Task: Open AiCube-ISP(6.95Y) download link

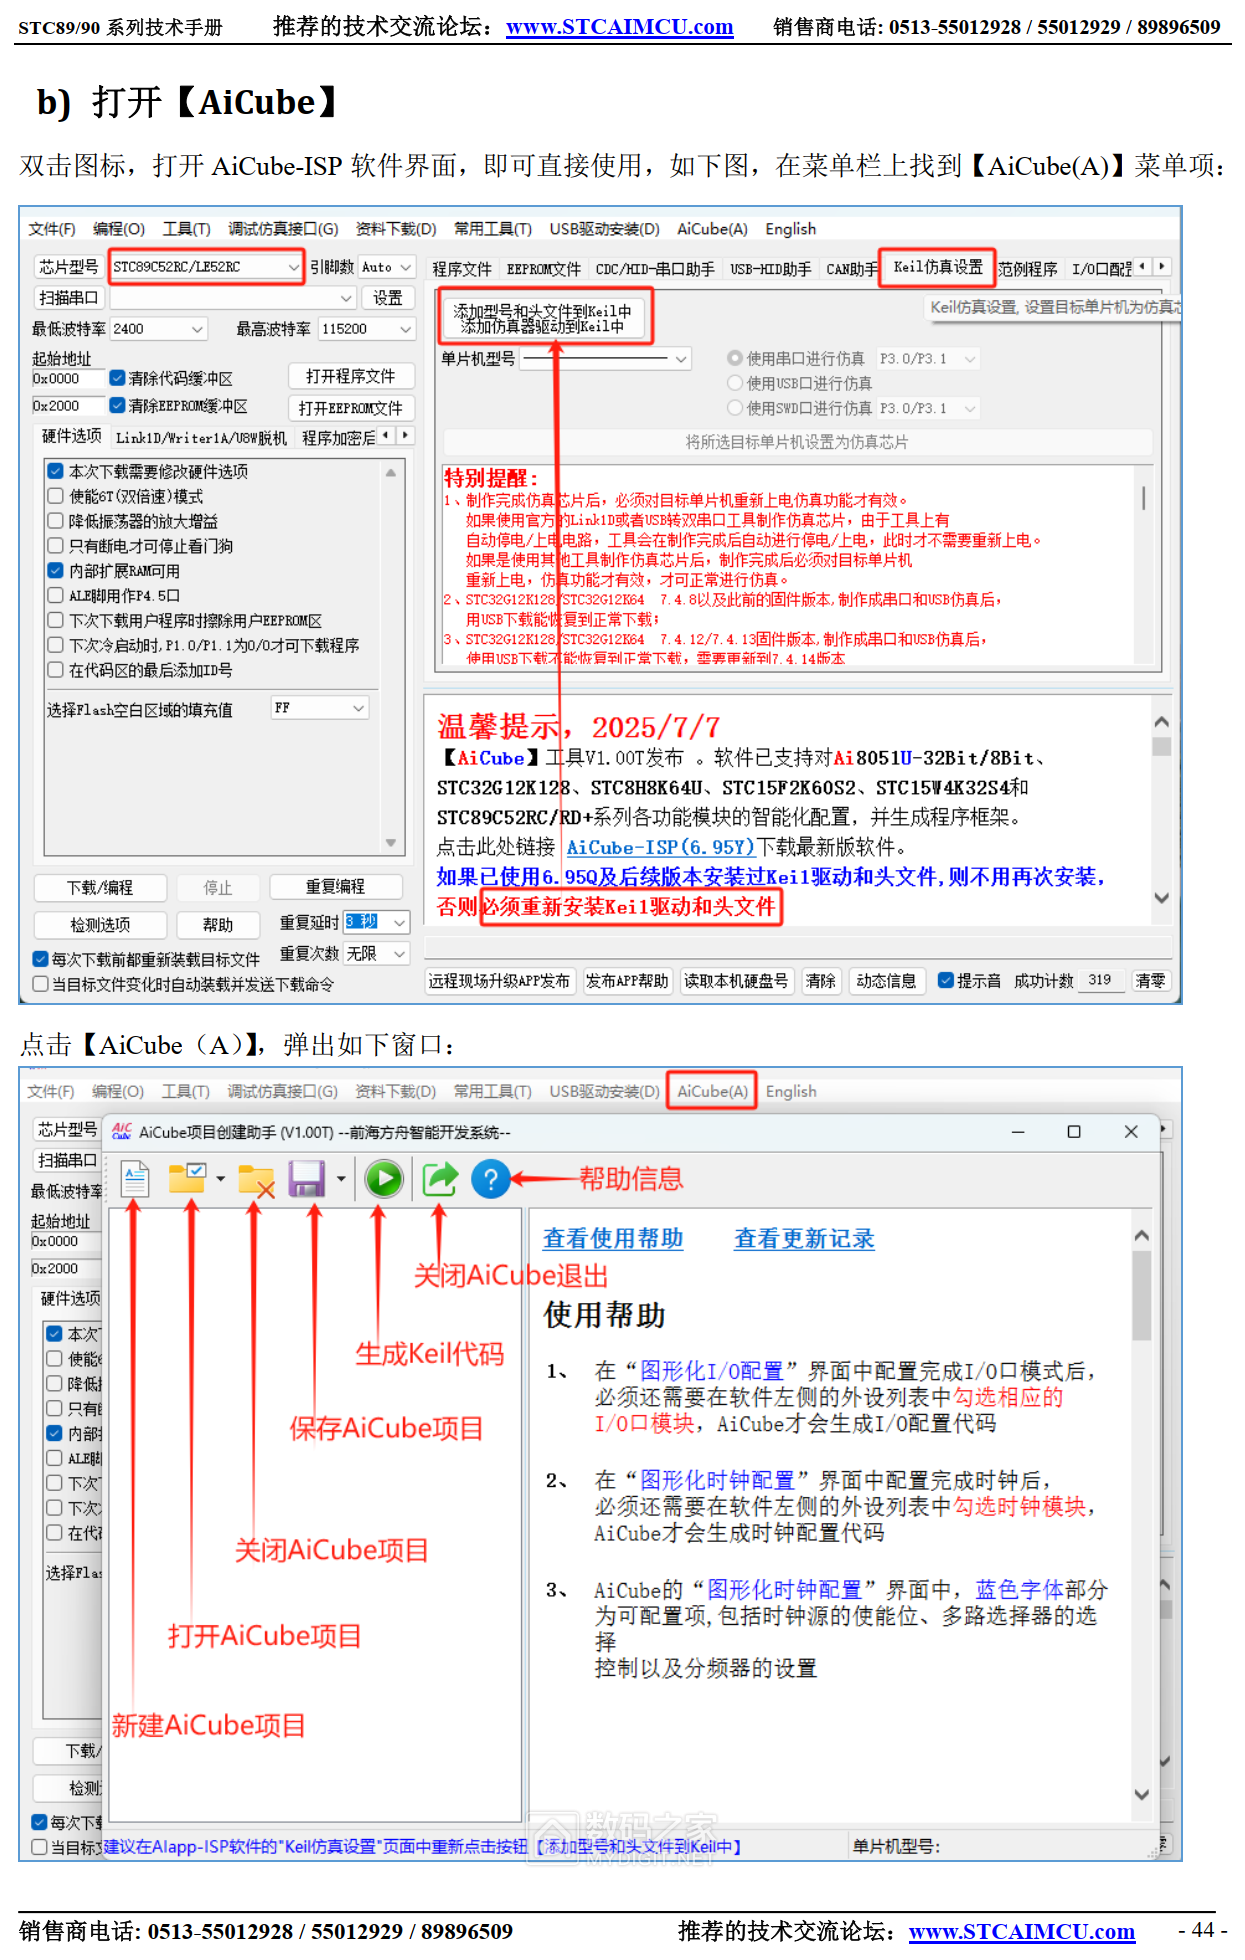Action: [660, 847]
